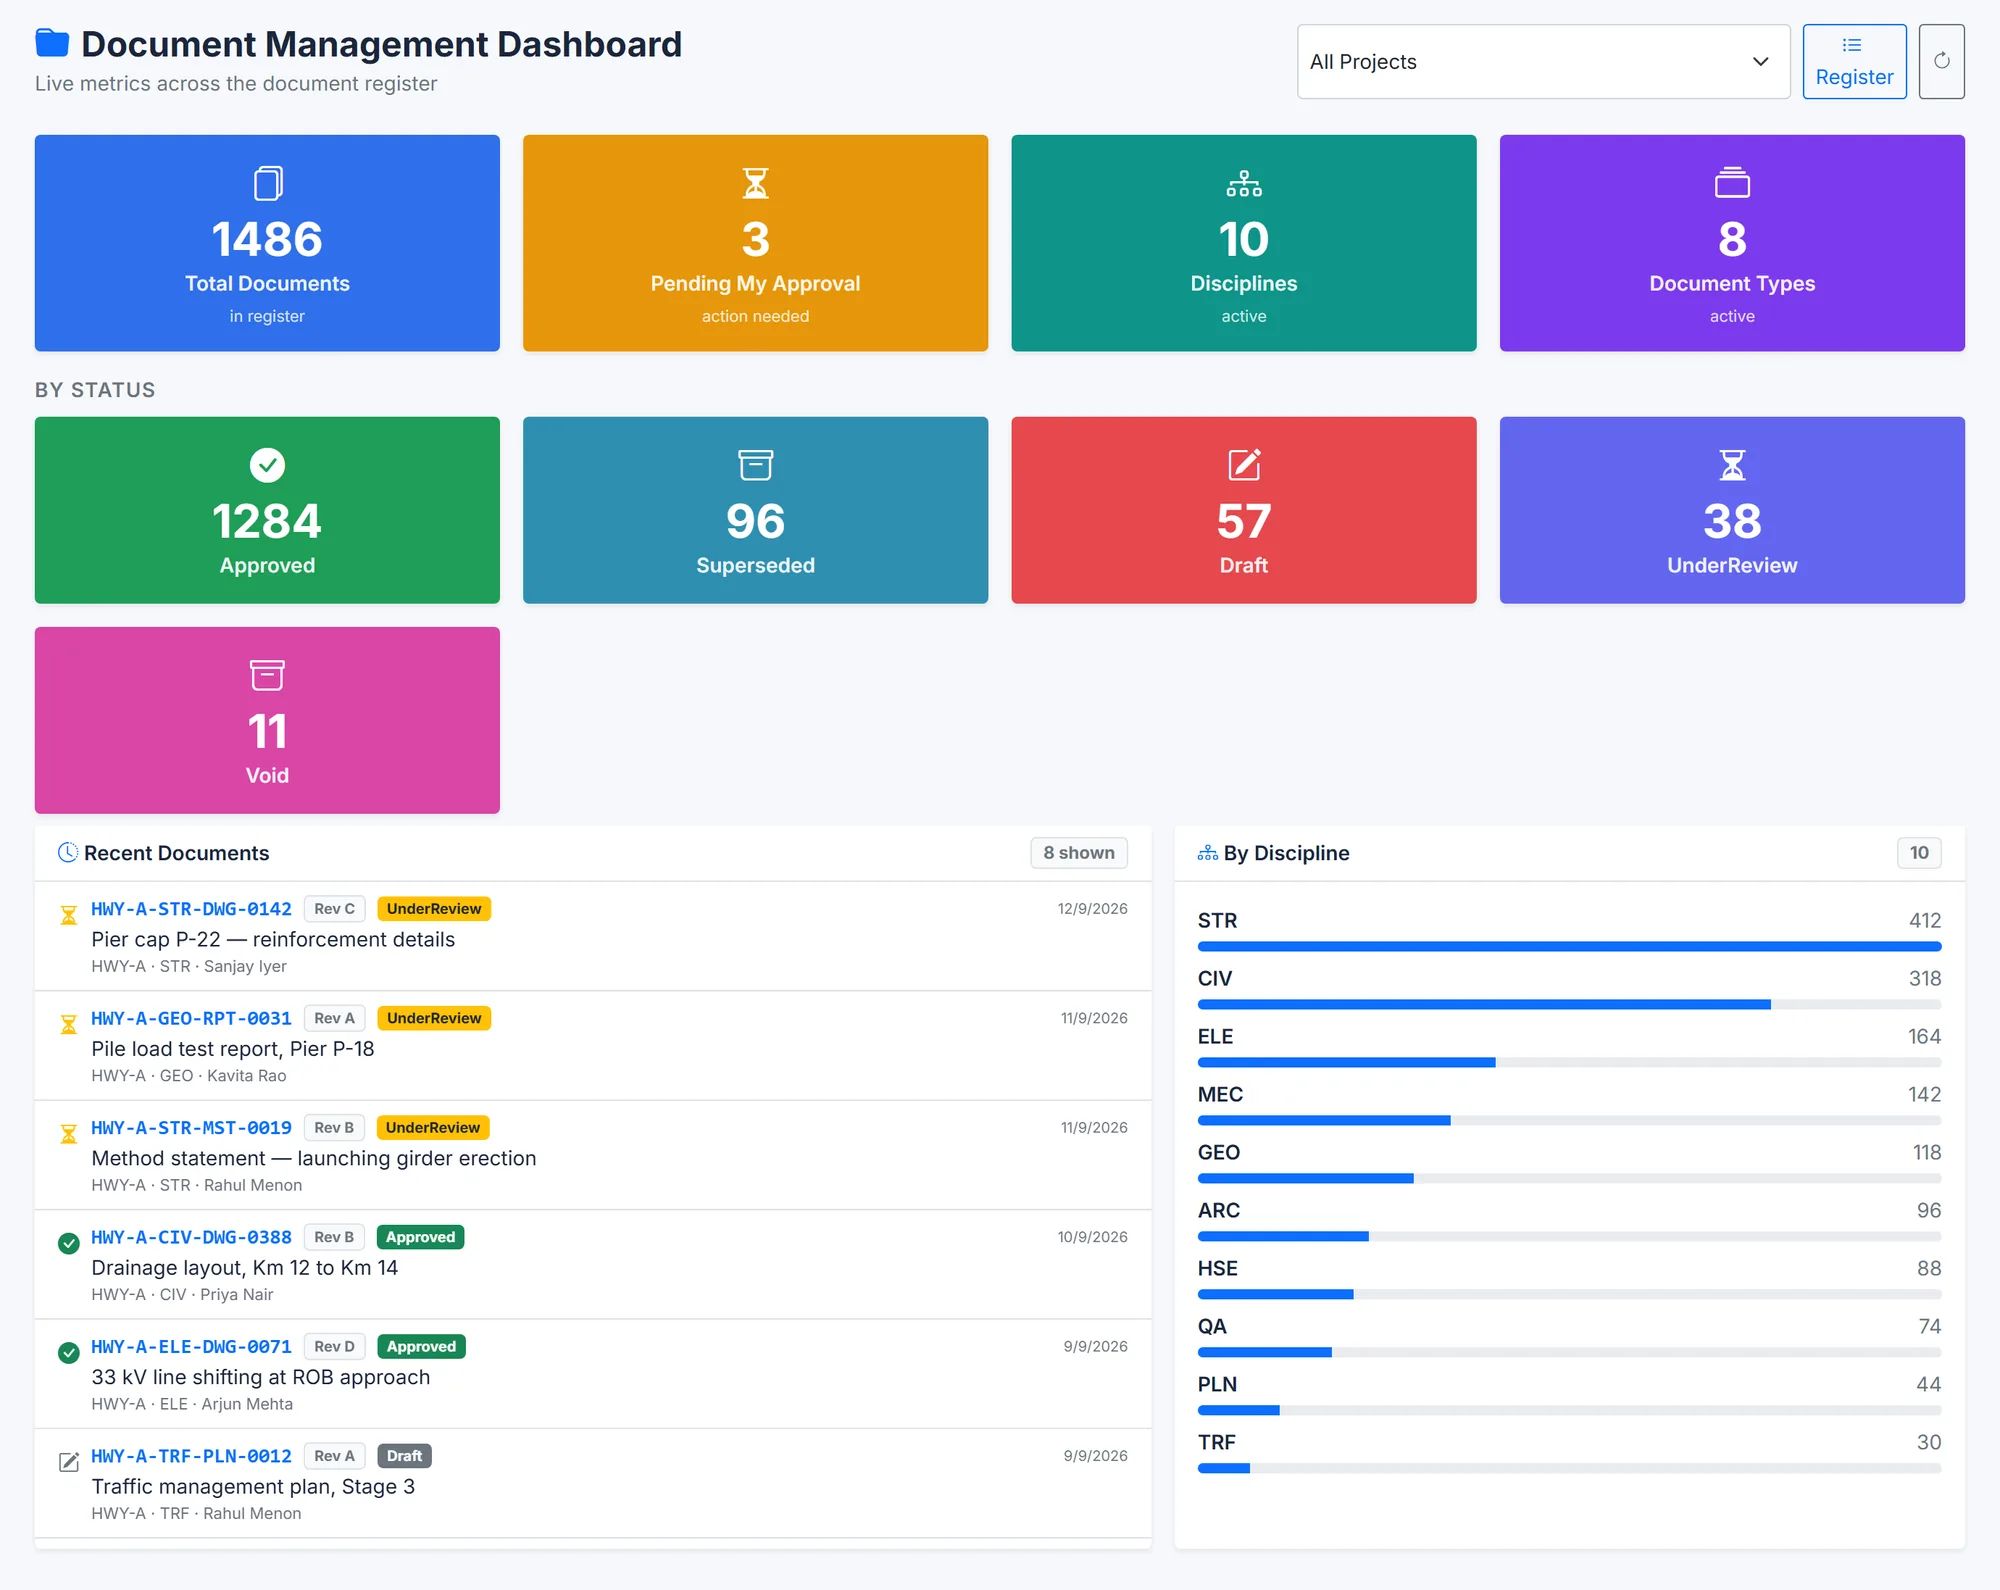
Task: Click the Pending My Approval hourglass icon
Action: coord(755,184)
